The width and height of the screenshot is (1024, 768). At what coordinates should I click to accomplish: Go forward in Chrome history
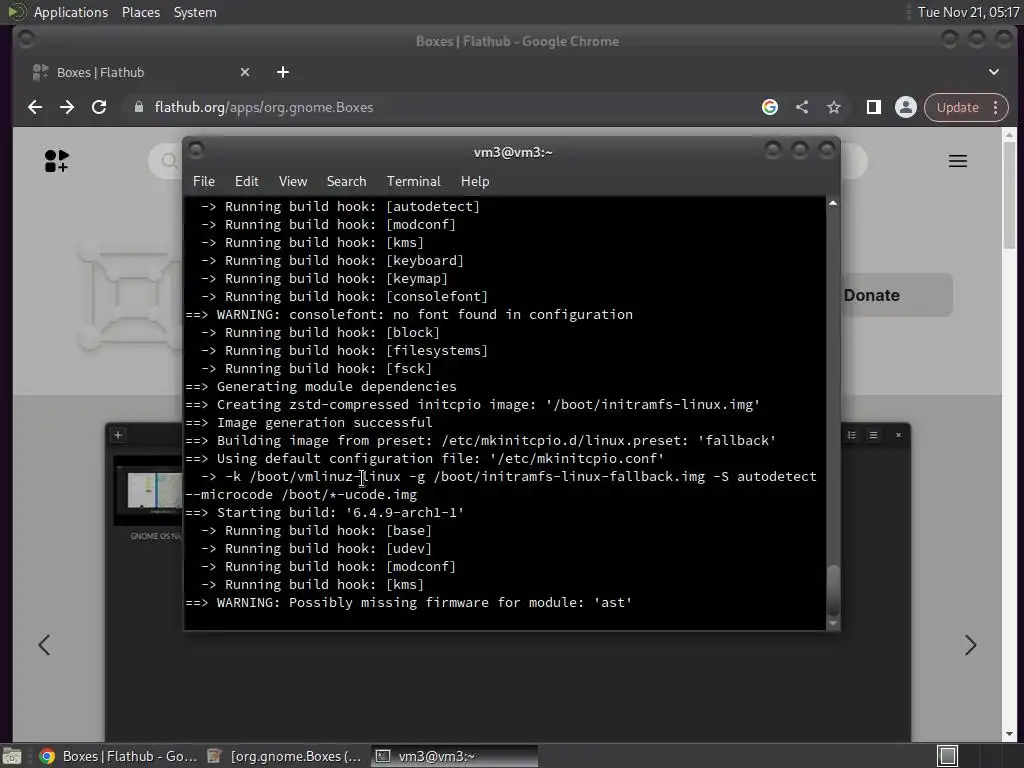click(67, 107)
